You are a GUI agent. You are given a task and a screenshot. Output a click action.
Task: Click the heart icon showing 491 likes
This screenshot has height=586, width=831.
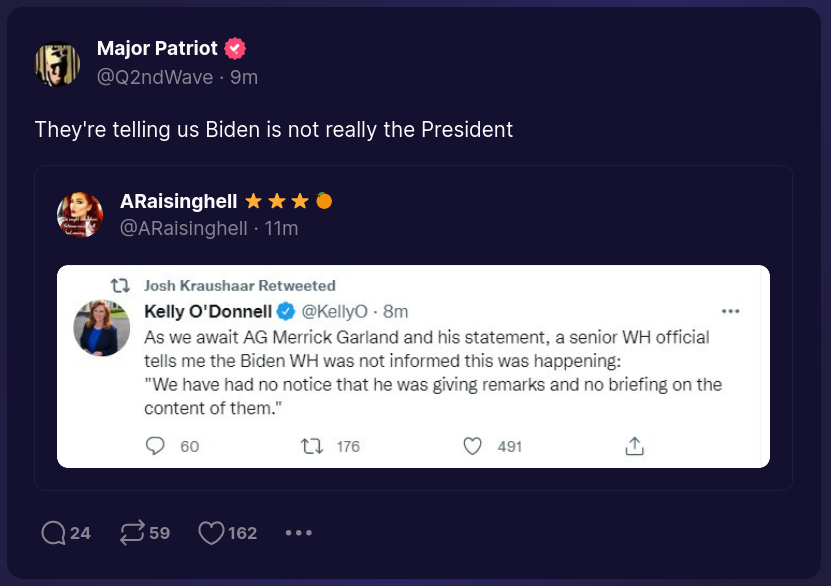(x=473, y=446)
